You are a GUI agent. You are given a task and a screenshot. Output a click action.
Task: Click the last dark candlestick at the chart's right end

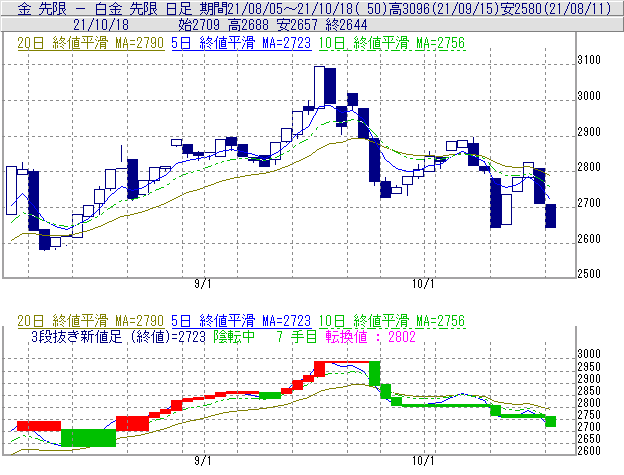point(551,216)
